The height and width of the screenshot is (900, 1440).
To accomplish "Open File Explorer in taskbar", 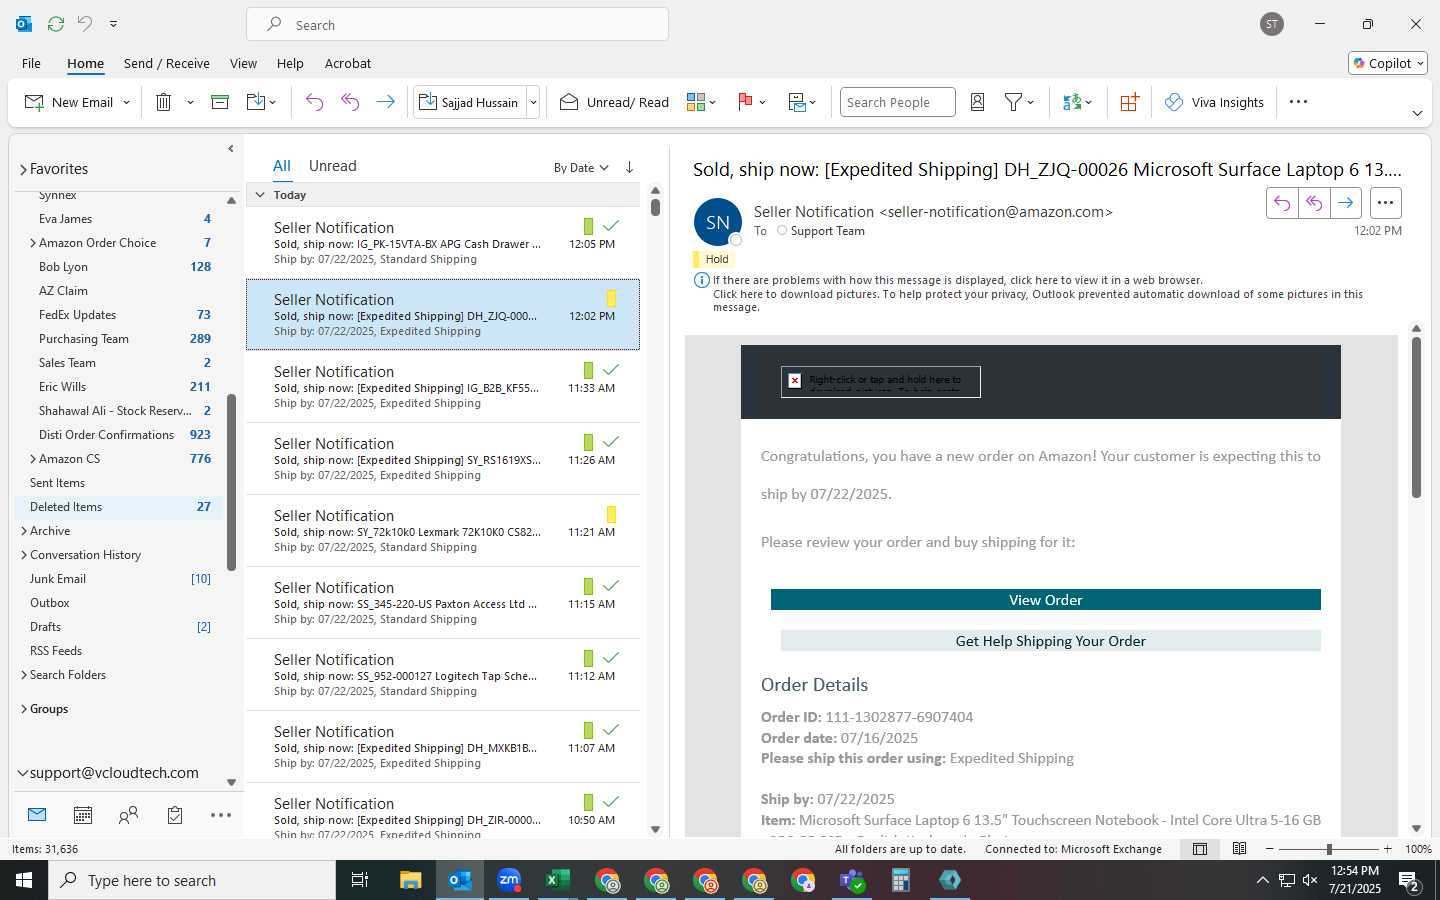I will [x=411, y=880].
